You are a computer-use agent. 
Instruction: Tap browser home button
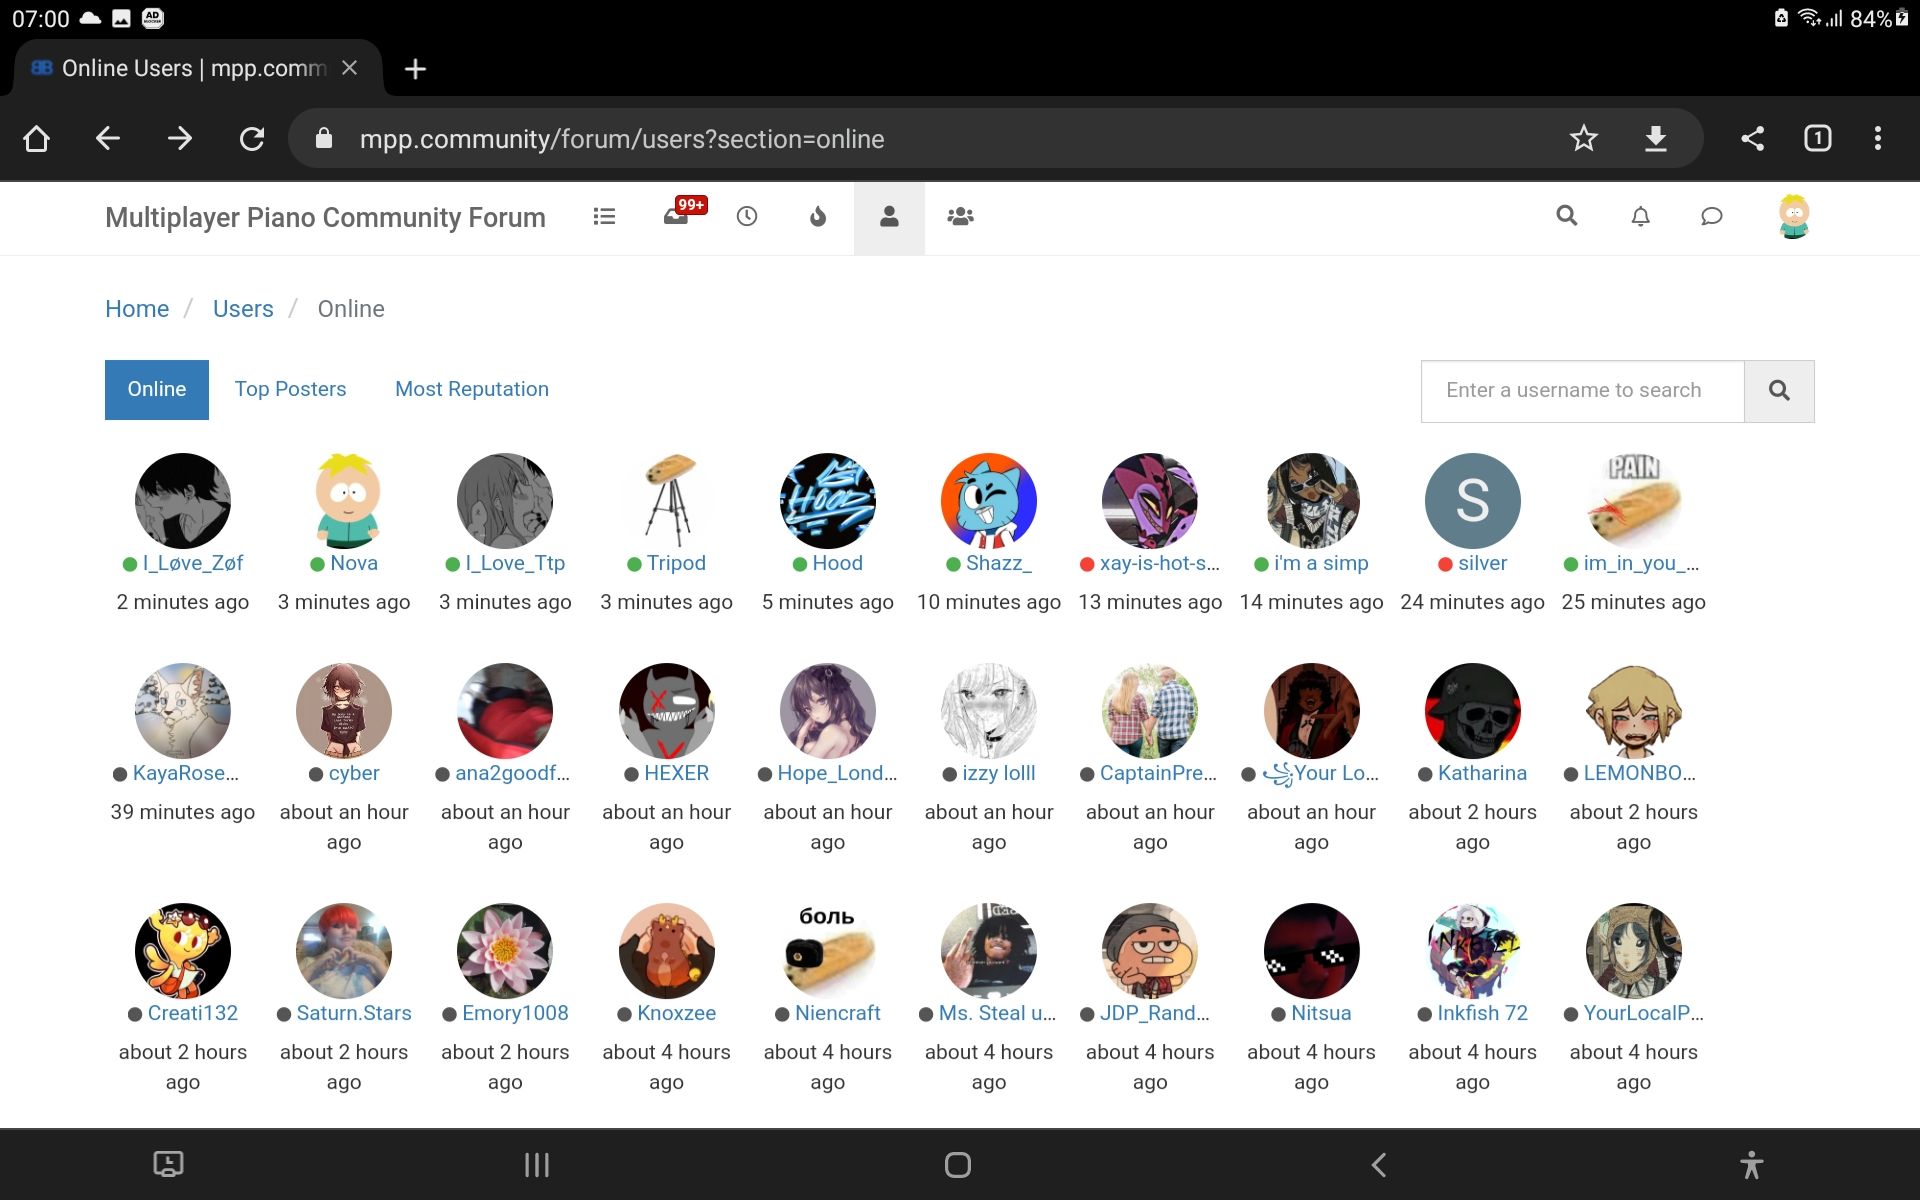(x=36, y=138)
